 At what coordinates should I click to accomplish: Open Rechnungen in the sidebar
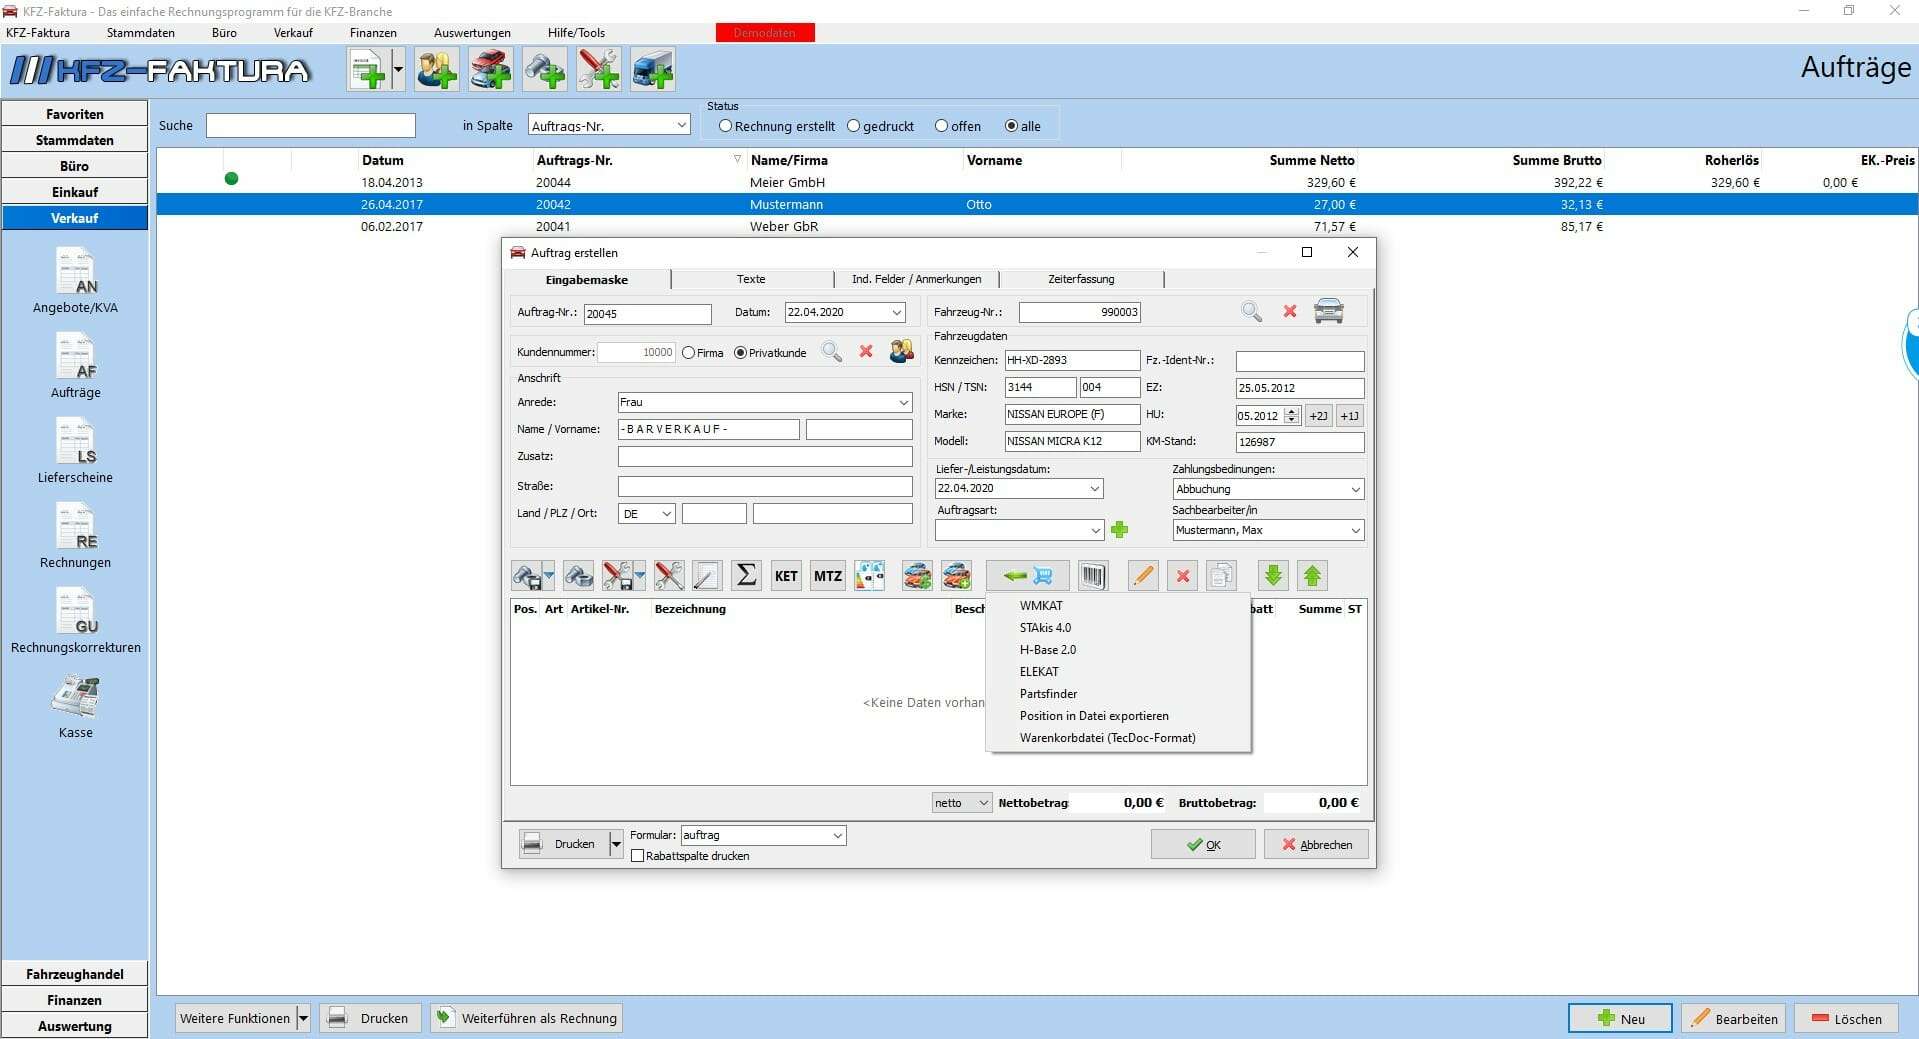point(75,536)
